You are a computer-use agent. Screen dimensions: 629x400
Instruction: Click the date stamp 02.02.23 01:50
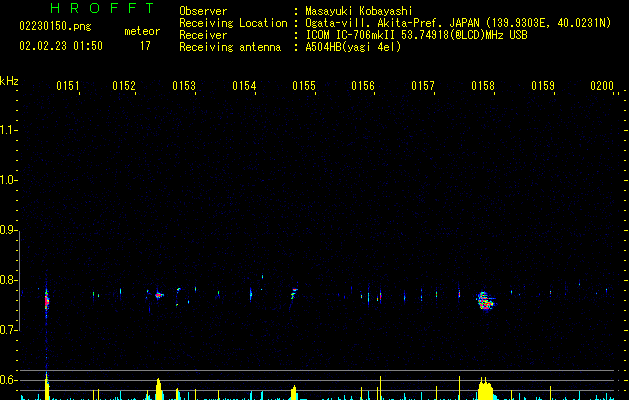pyautogui.click(x=61, y=46)
